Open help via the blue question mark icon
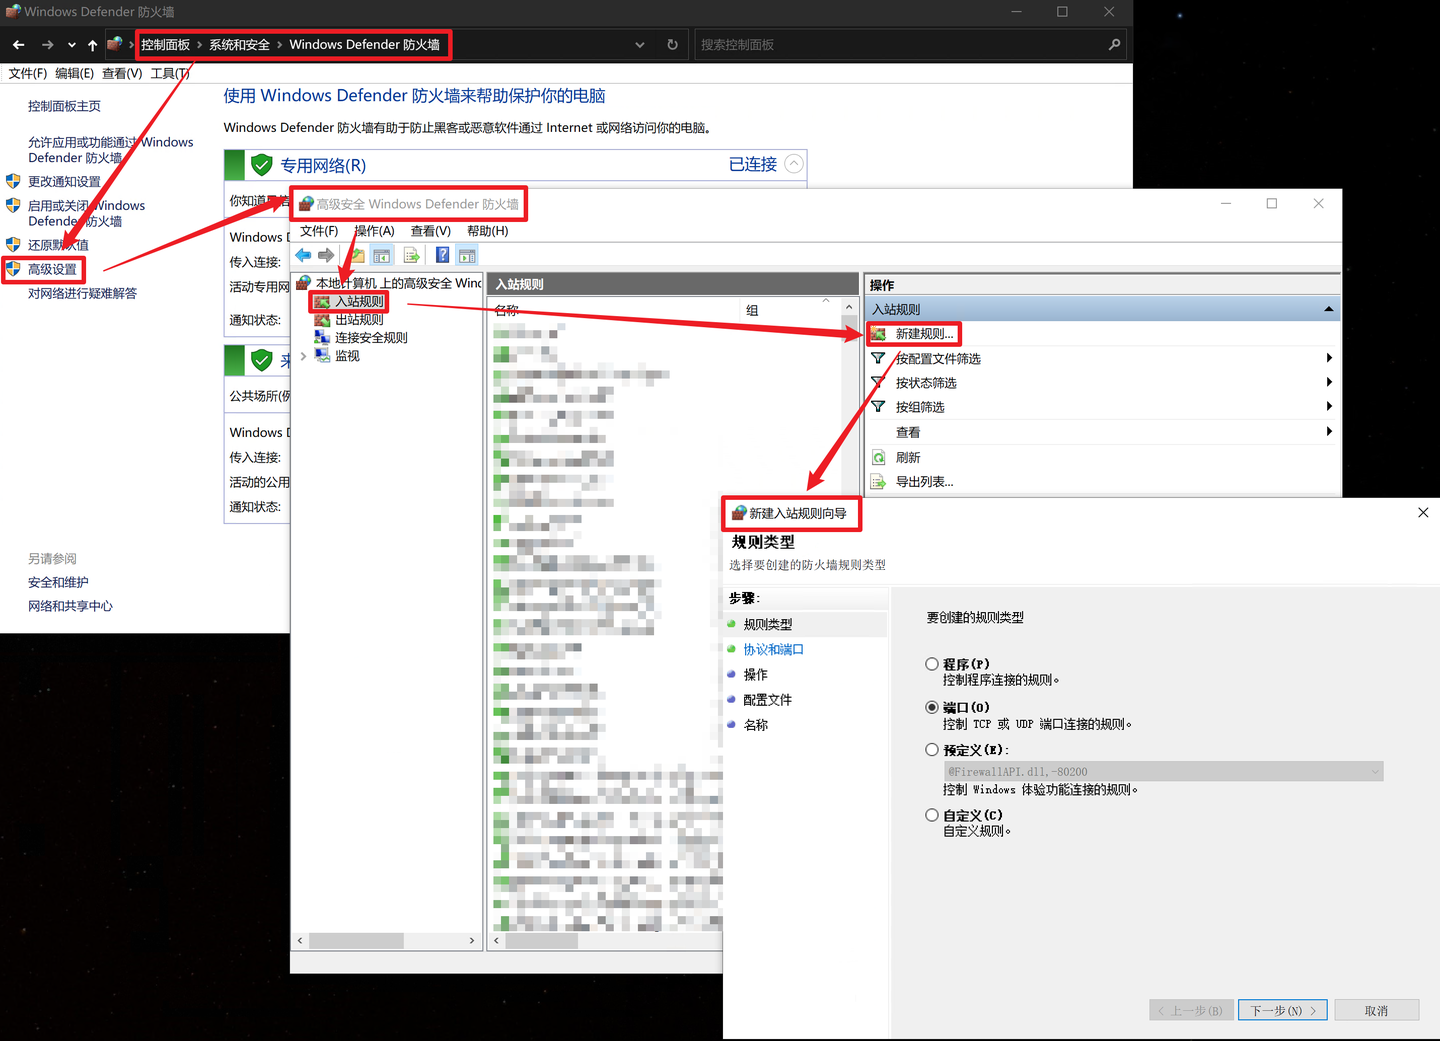The width and height of the screenshot is (1440, 1041). pos(442,255)
